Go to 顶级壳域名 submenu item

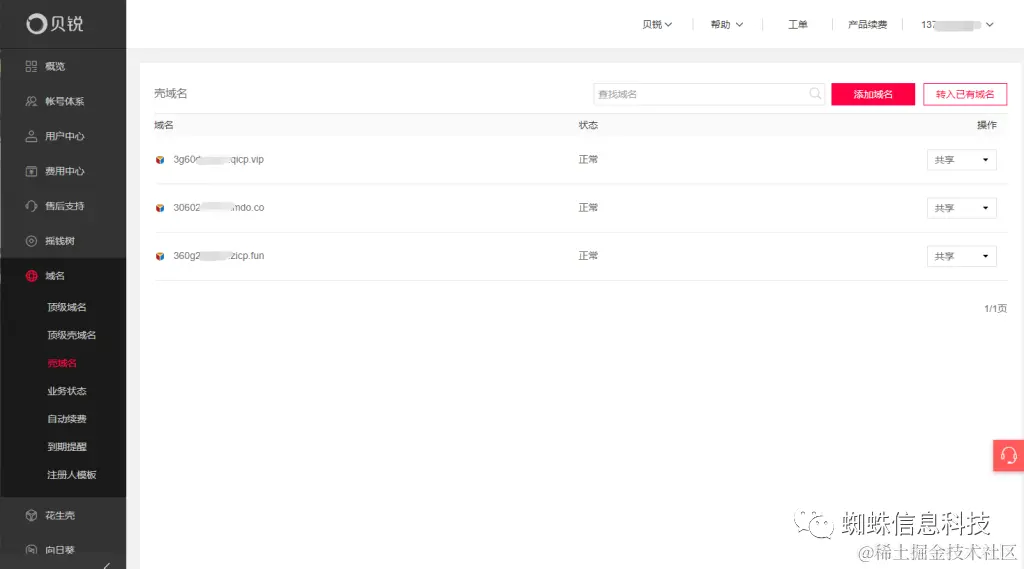[71, 335]
